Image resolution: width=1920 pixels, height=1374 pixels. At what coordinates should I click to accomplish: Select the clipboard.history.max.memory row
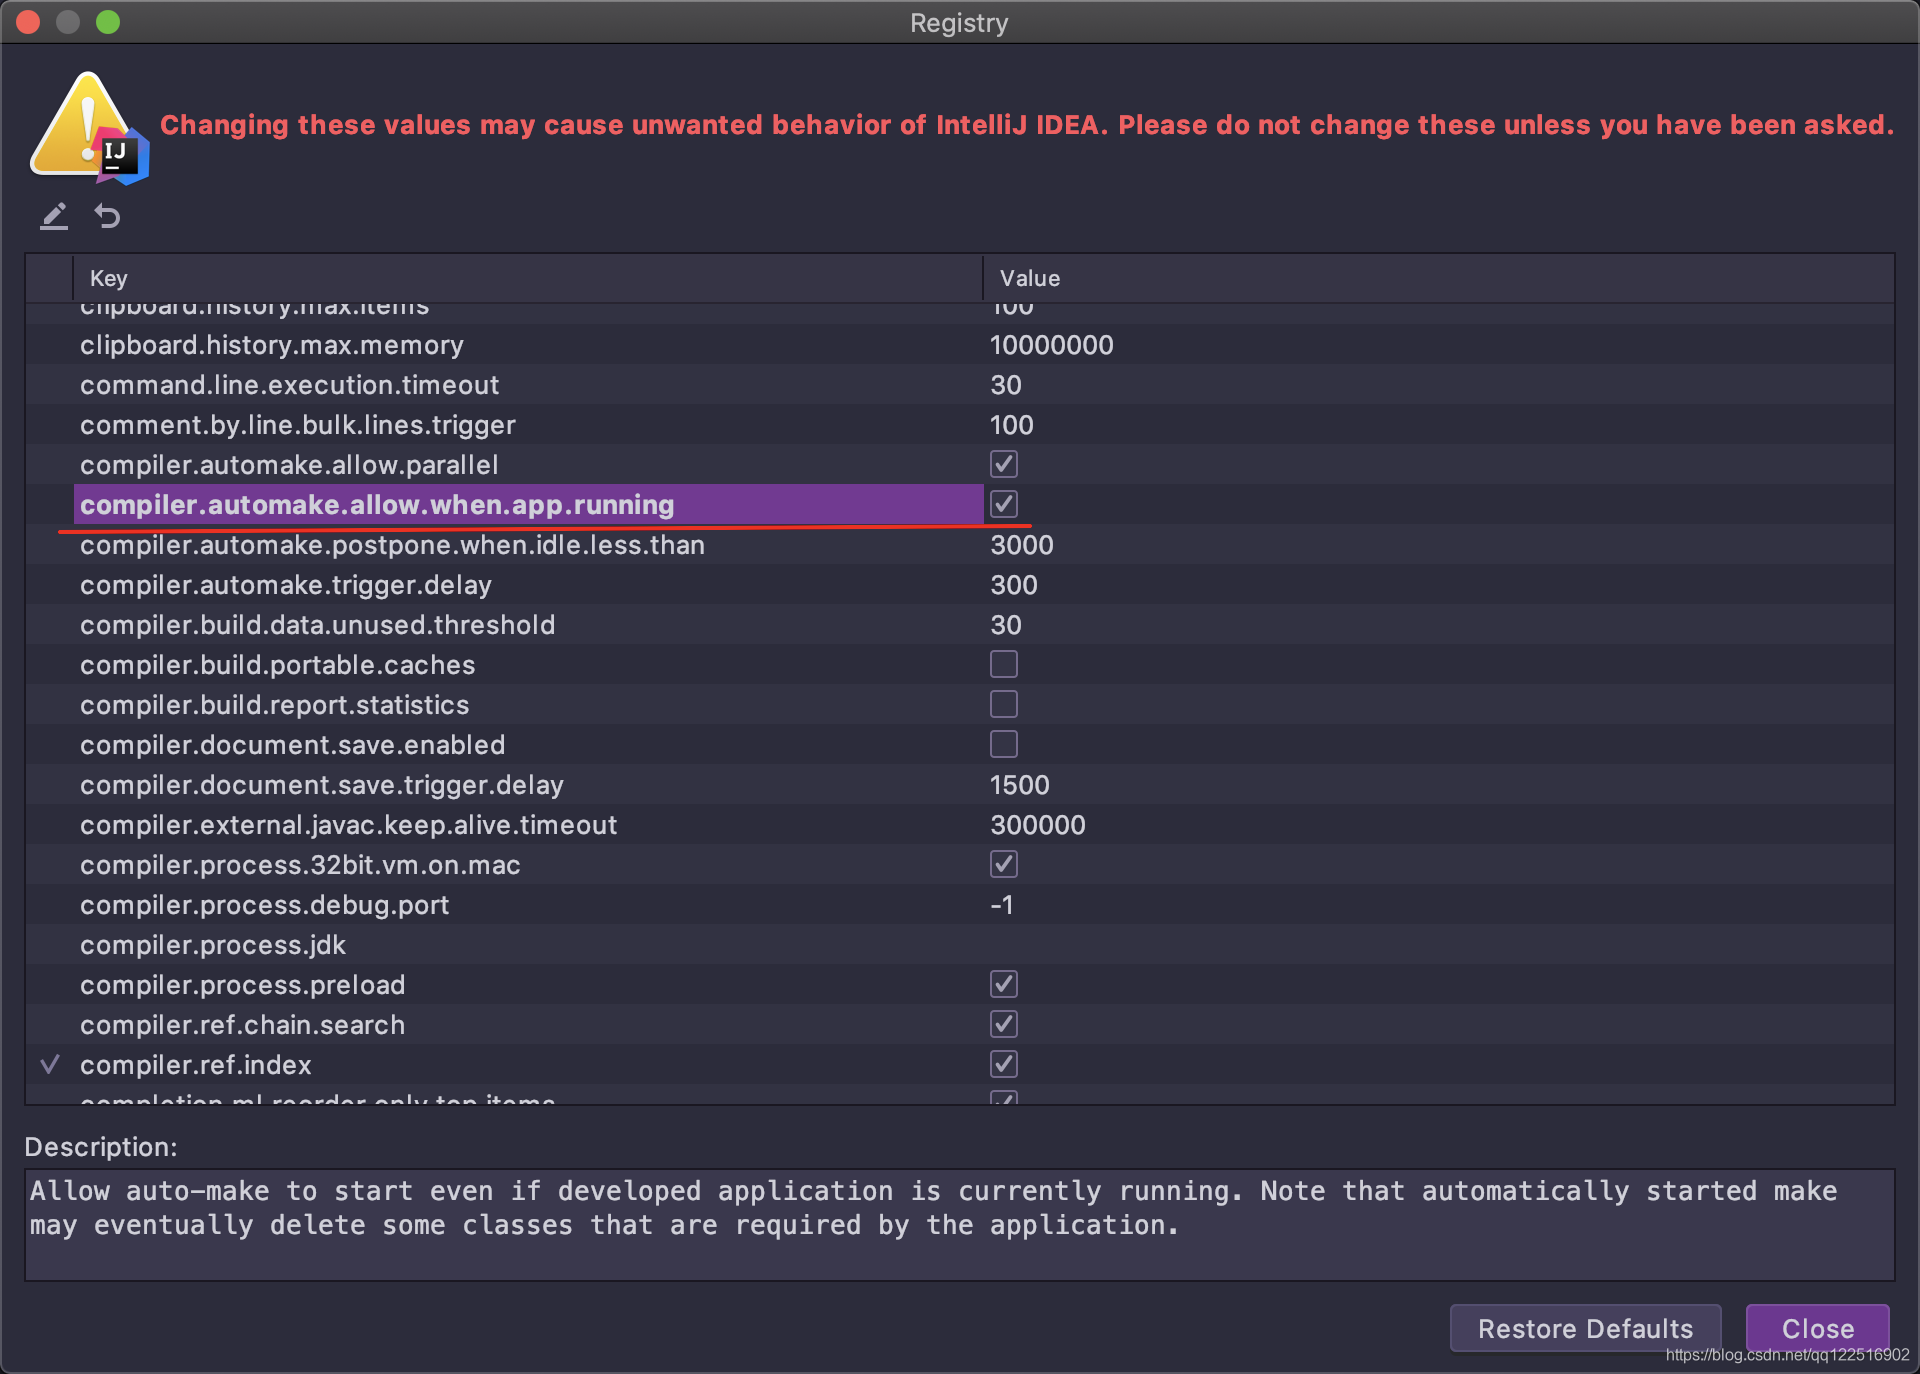pyautogui.click(x=960, y=344)
